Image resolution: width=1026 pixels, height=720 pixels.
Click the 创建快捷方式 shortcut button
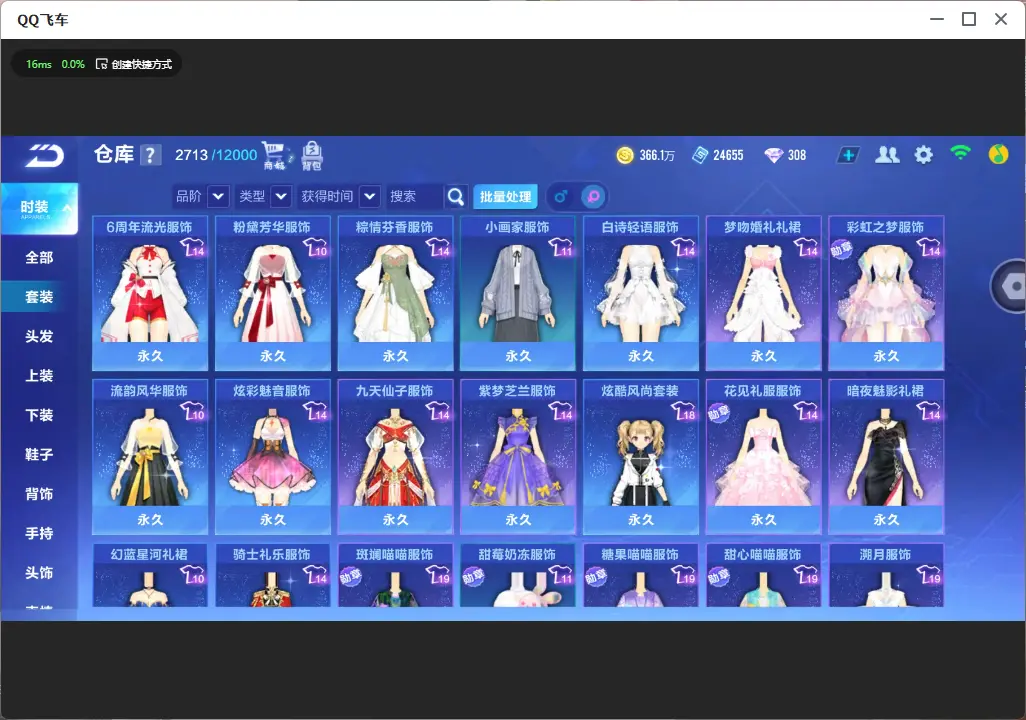pos(134,64)
